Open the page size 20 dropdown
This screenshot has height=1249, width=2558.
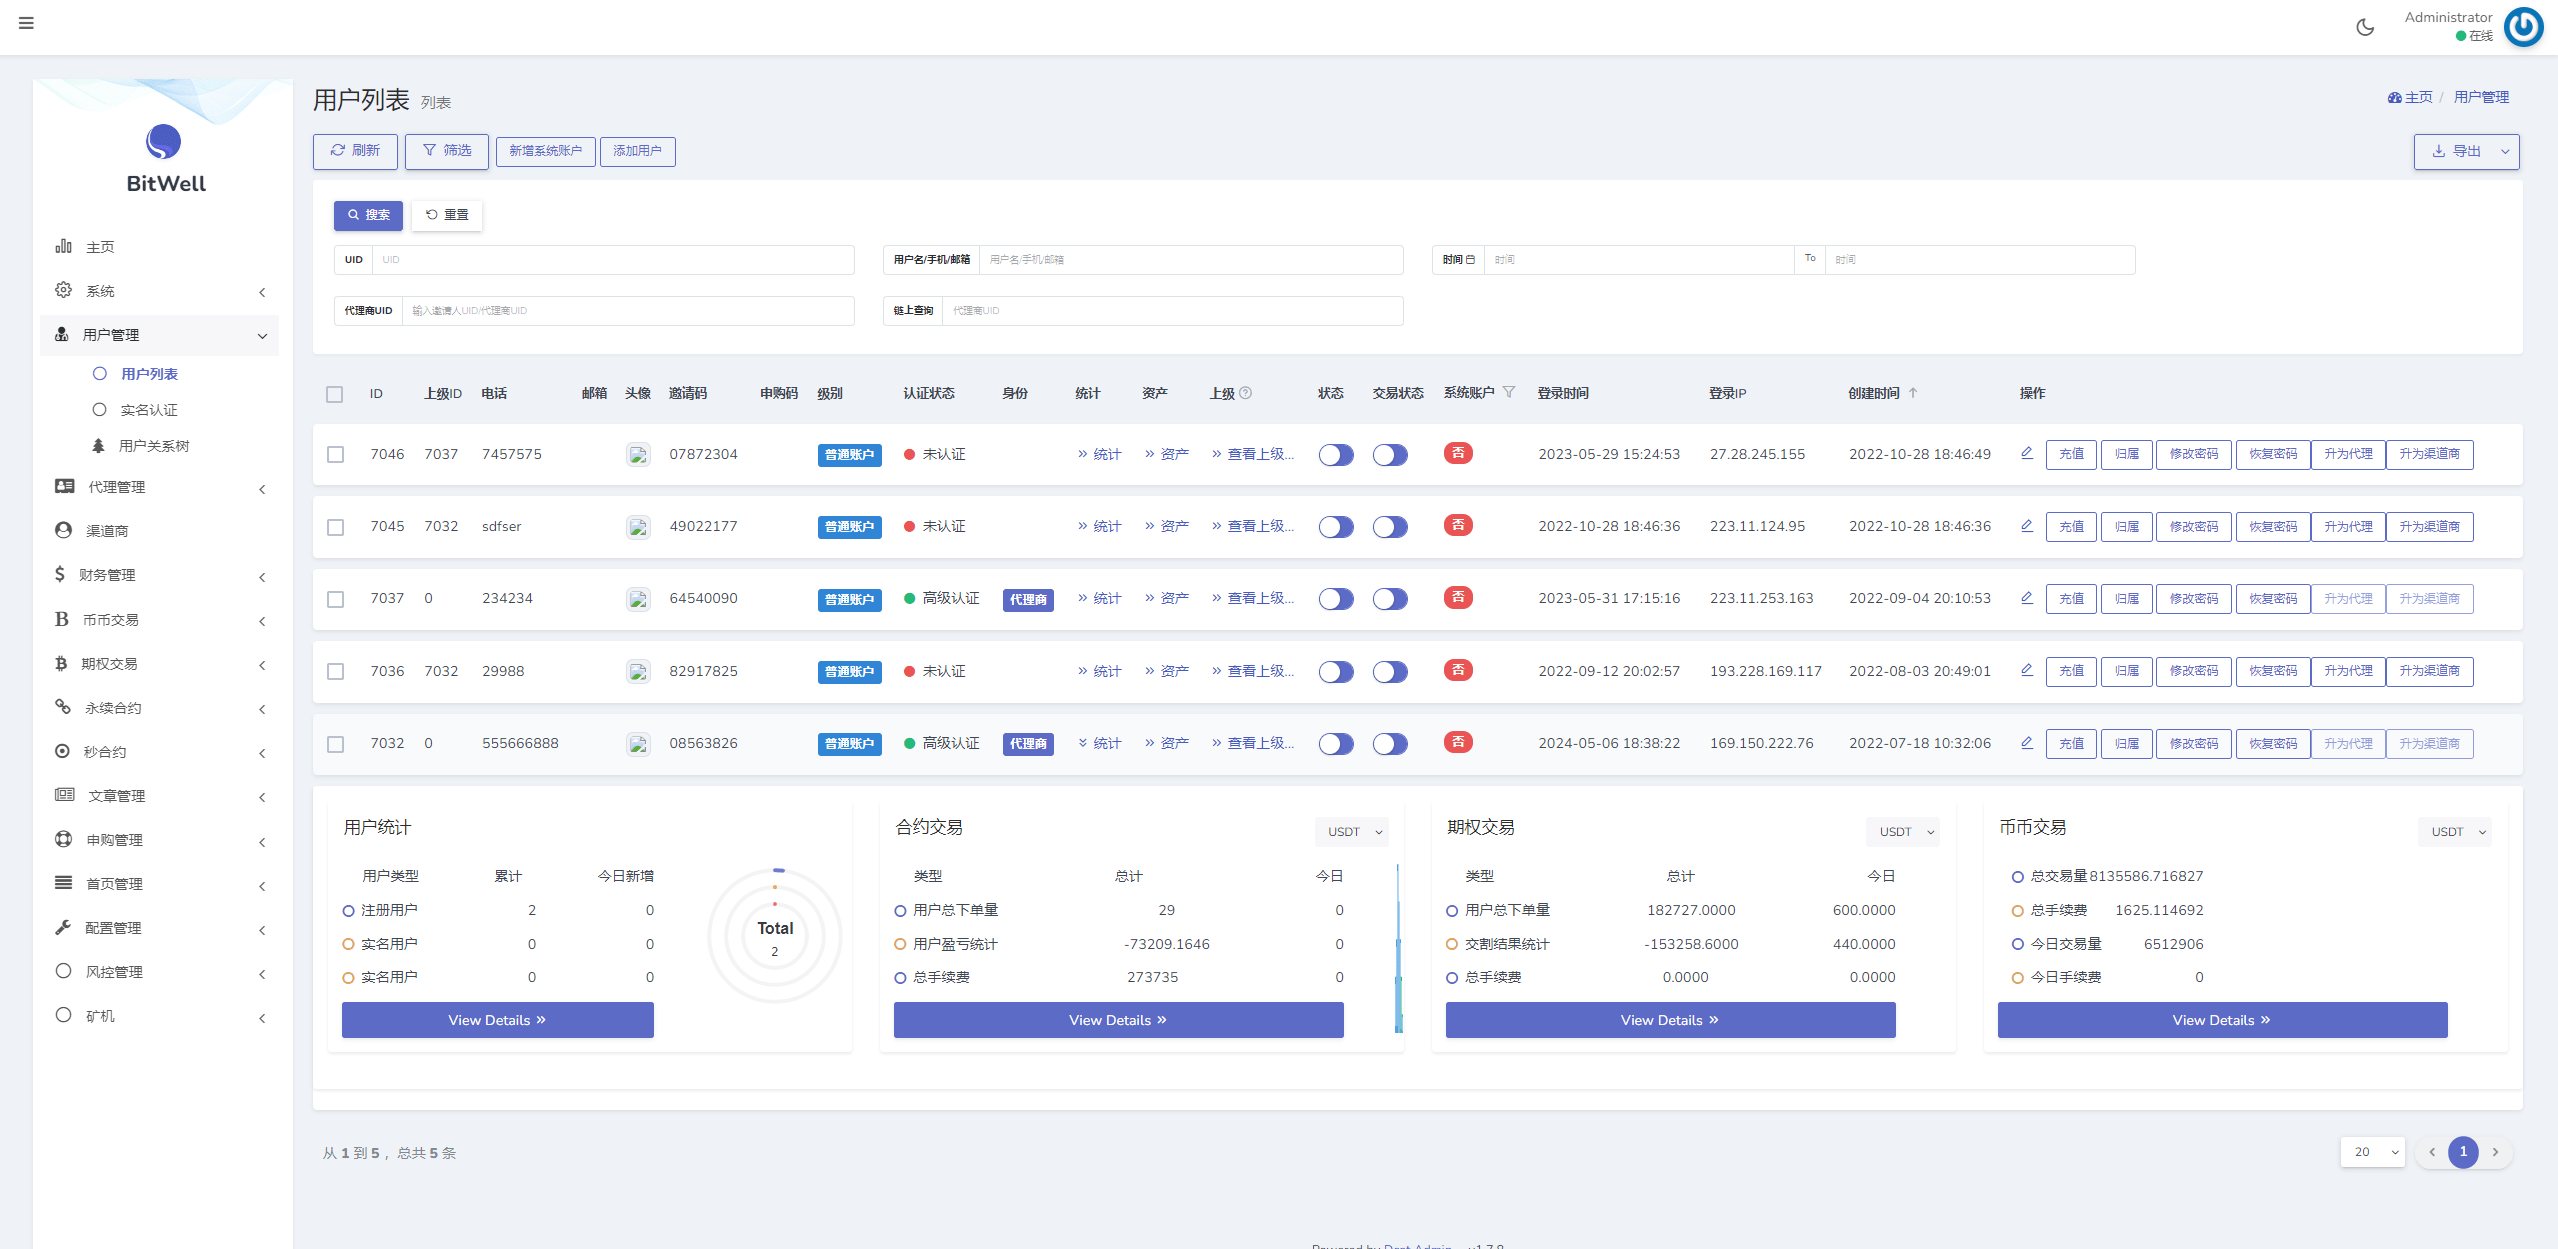2372,1152
